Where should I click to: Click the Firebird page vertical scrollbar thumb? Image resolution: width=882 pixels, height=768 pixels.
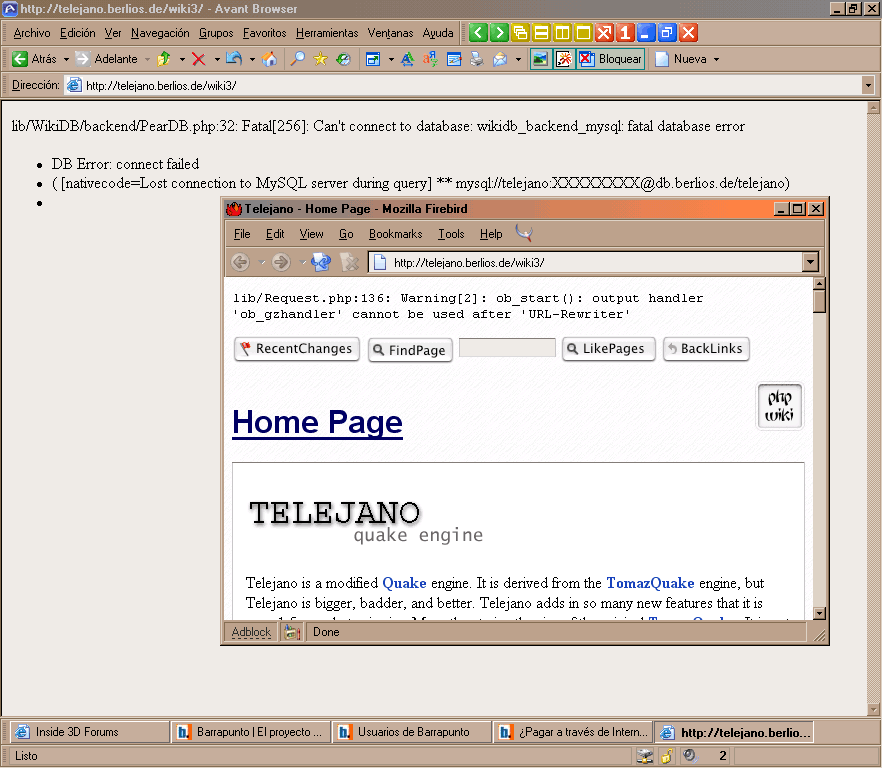[820, 301]
